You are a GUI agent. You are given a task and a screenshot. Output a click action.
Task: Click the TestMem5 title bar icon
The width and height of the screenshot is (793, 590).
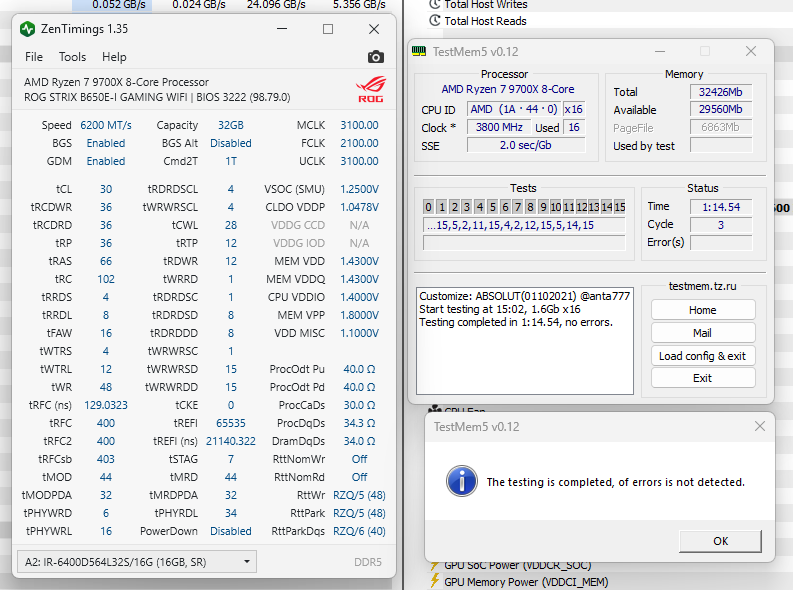pos(419,52)
